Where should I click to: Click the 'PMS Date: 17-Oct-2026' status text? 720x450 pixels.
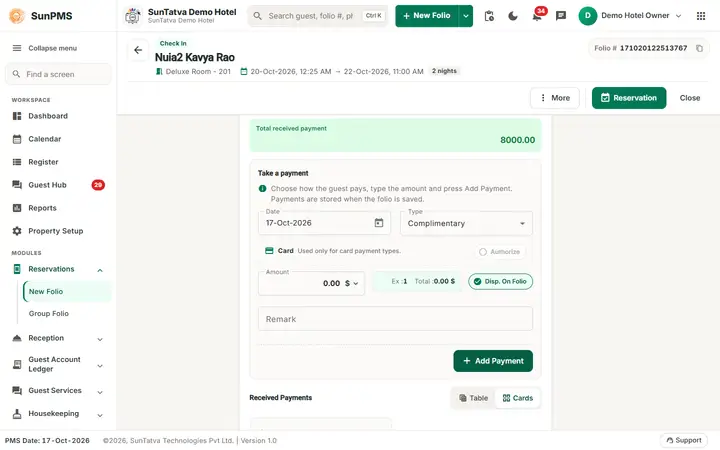click(x=47, y=440)
